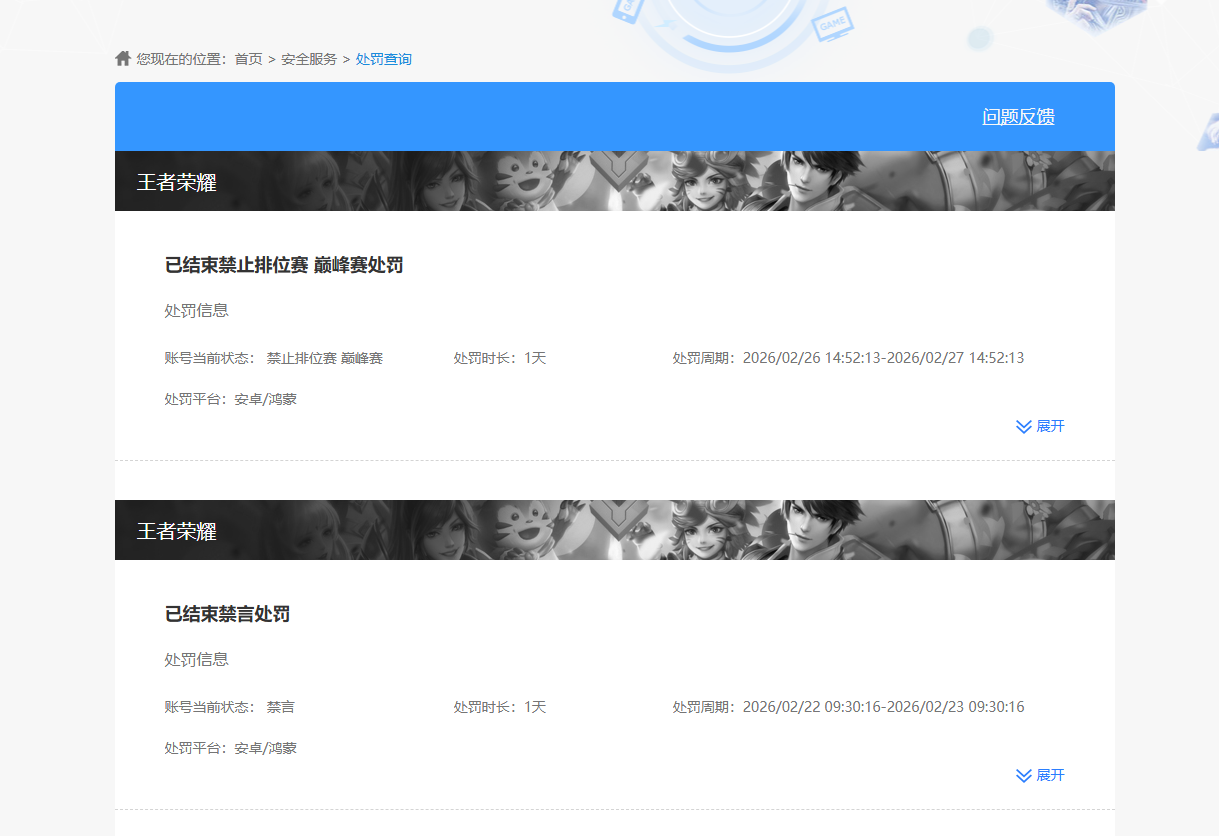
Task: Click 处罚时长 1天 in the mute card
Action: pos(500,707)
